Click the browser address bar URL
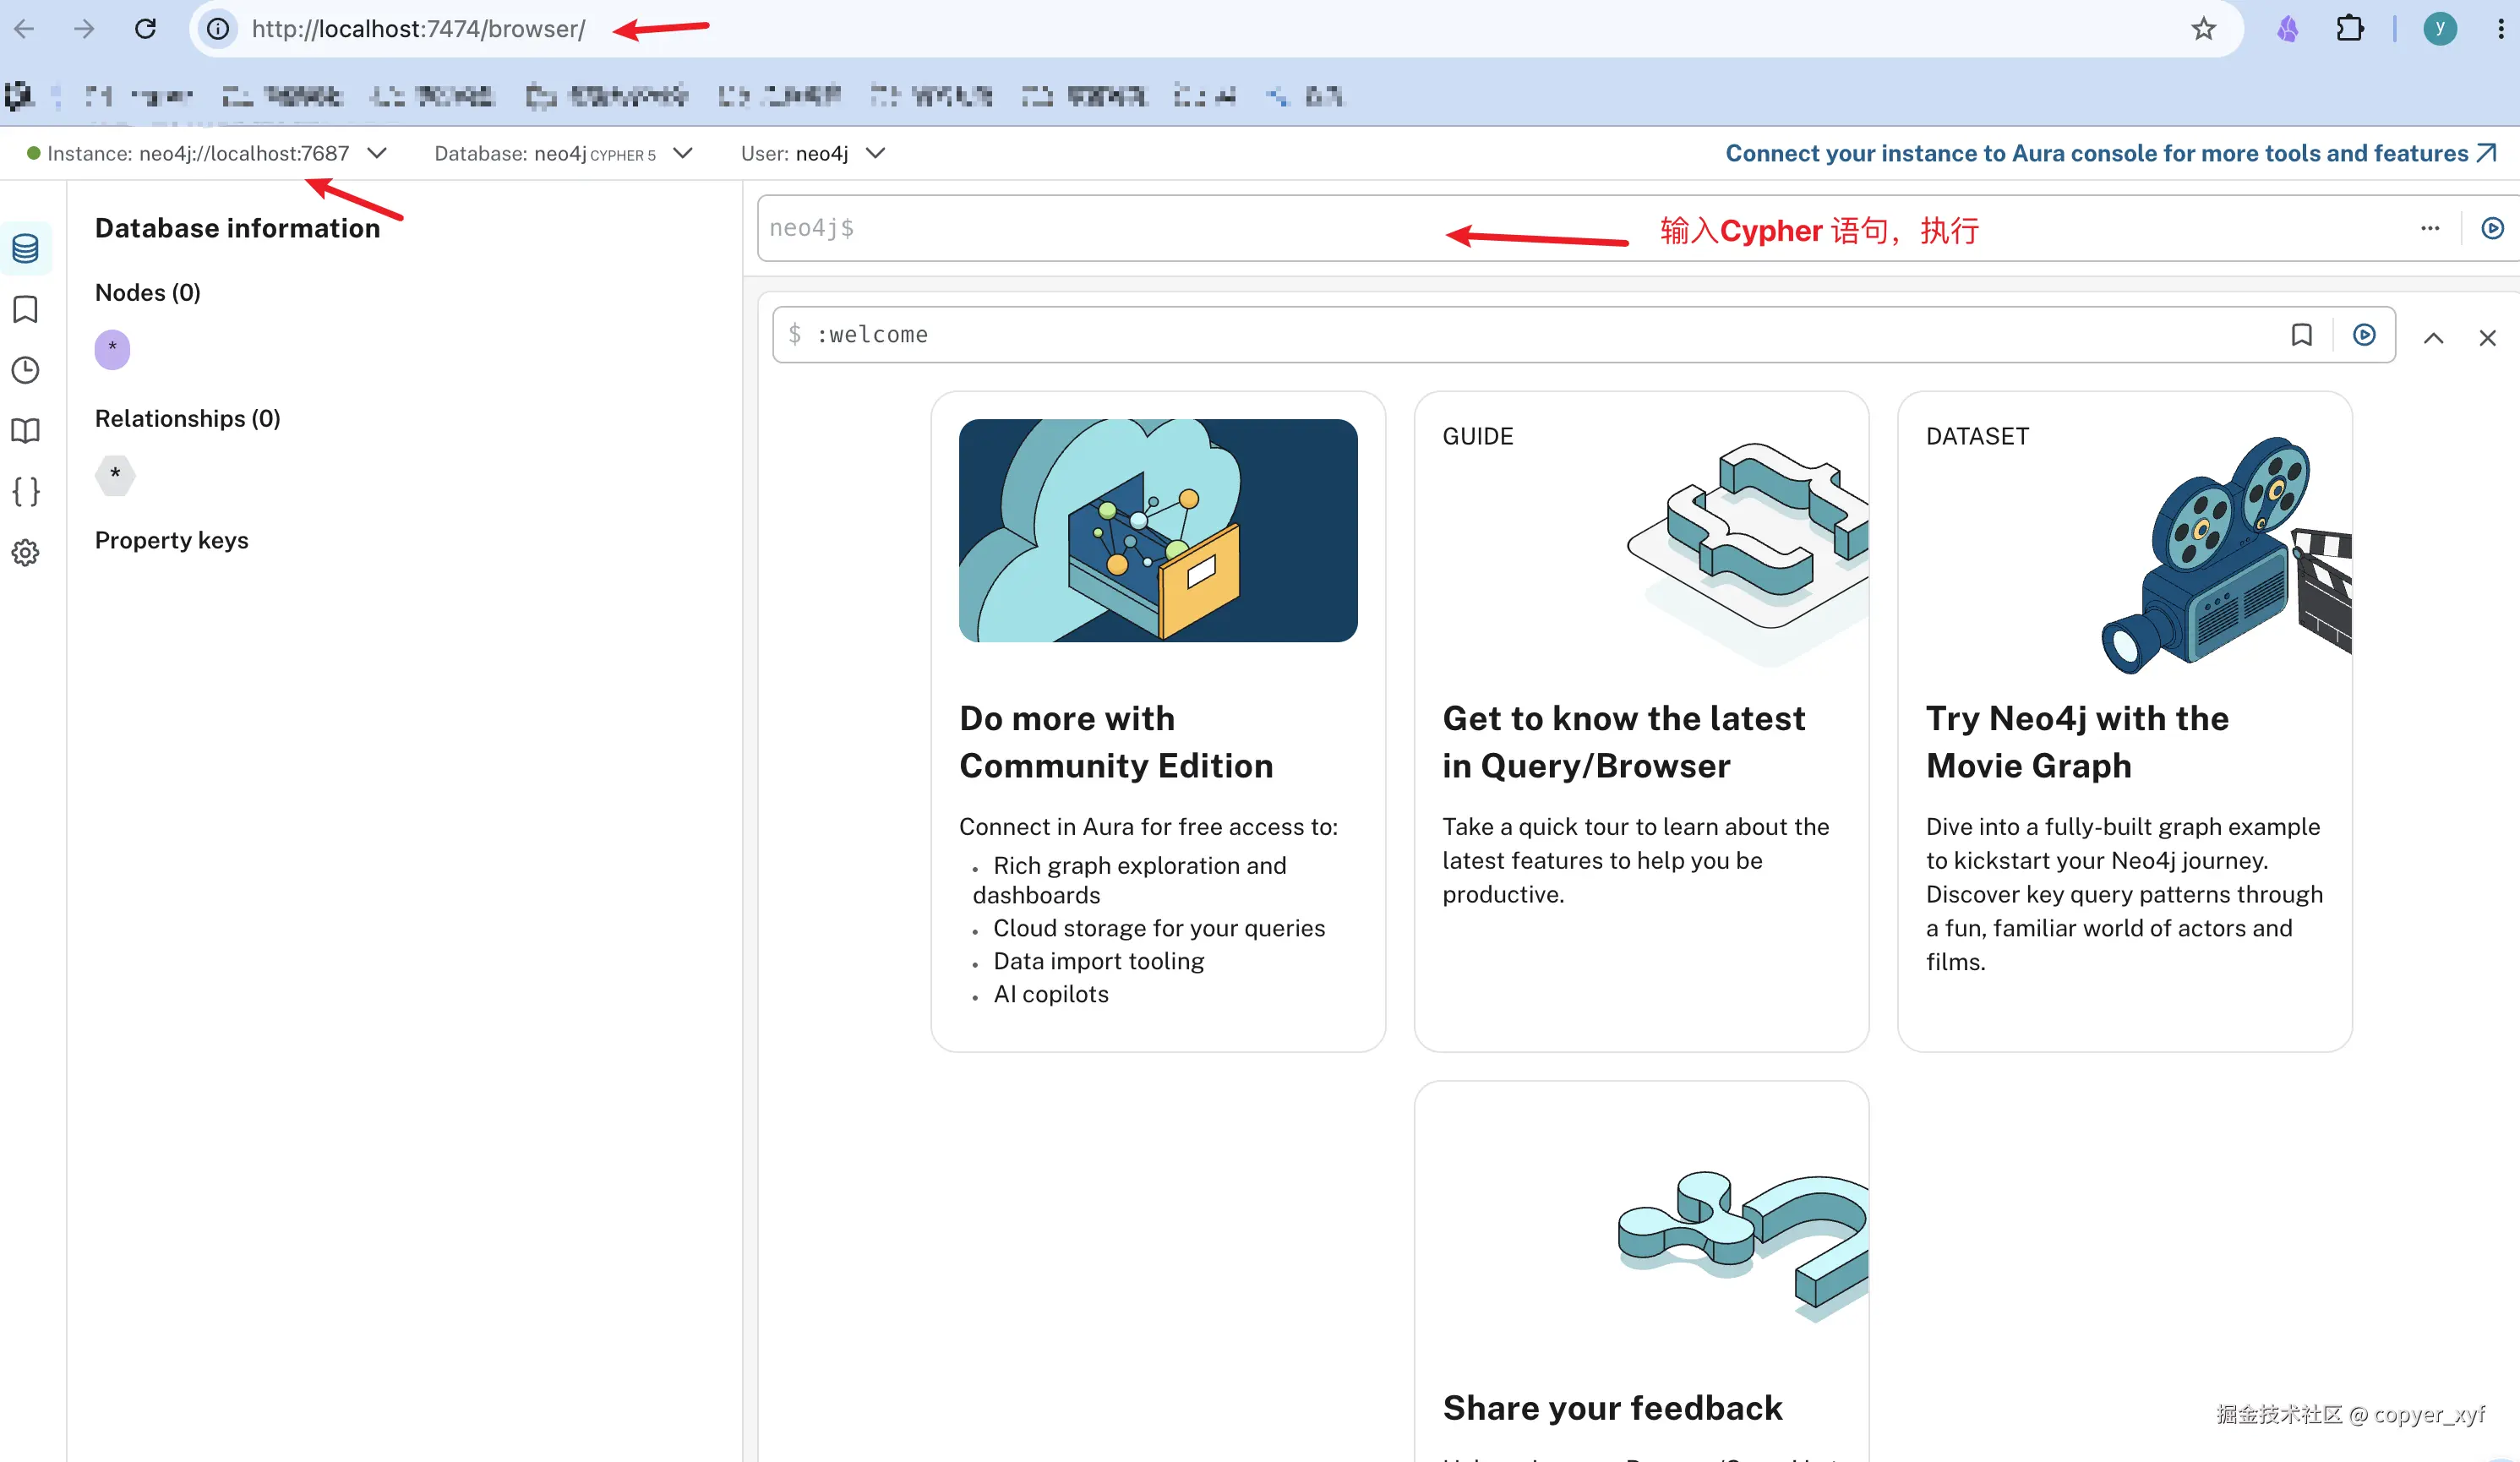 tap(418, 29)
